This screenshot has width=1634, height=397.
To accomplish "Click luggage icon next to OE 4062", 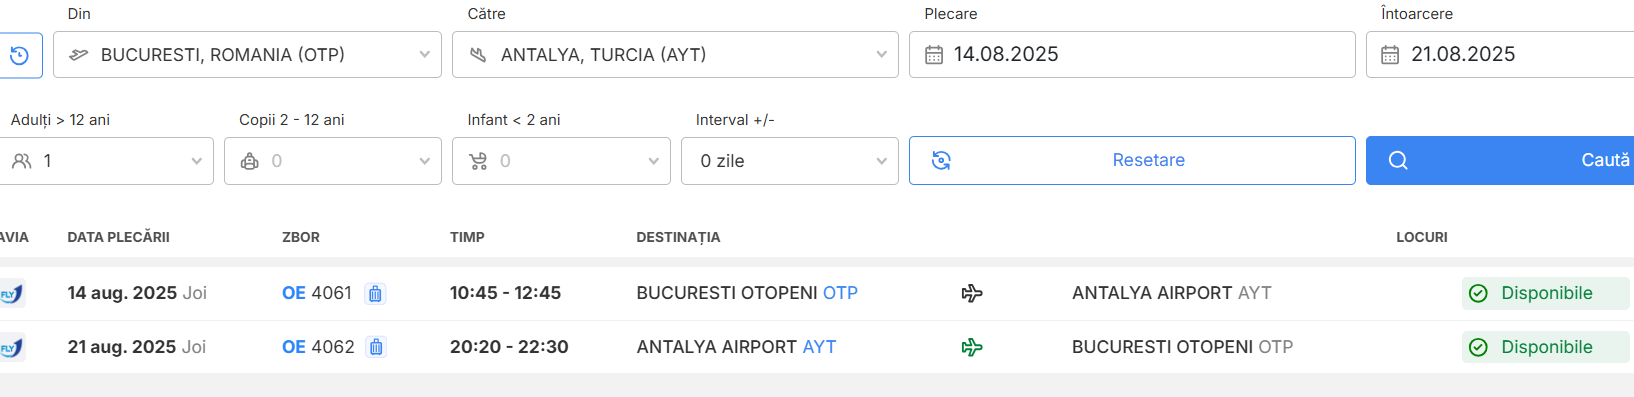I will tap(376, 347).
